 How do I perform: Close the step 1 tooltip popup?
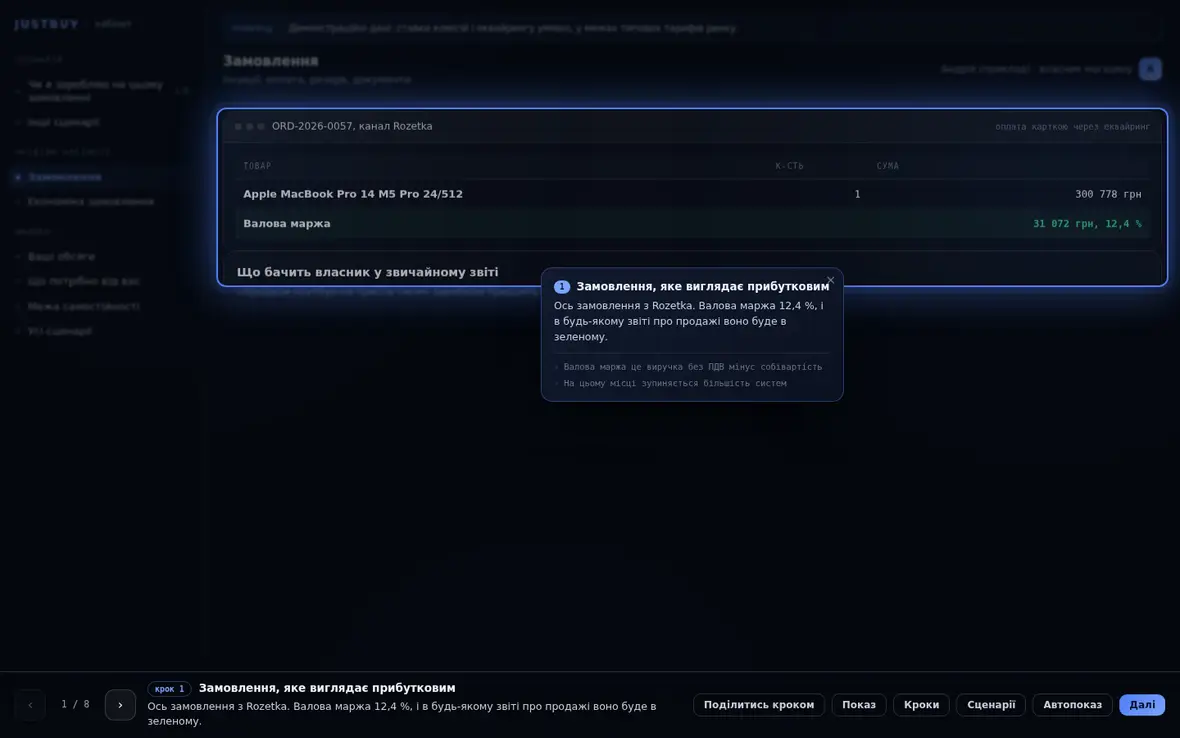[830, 281]
